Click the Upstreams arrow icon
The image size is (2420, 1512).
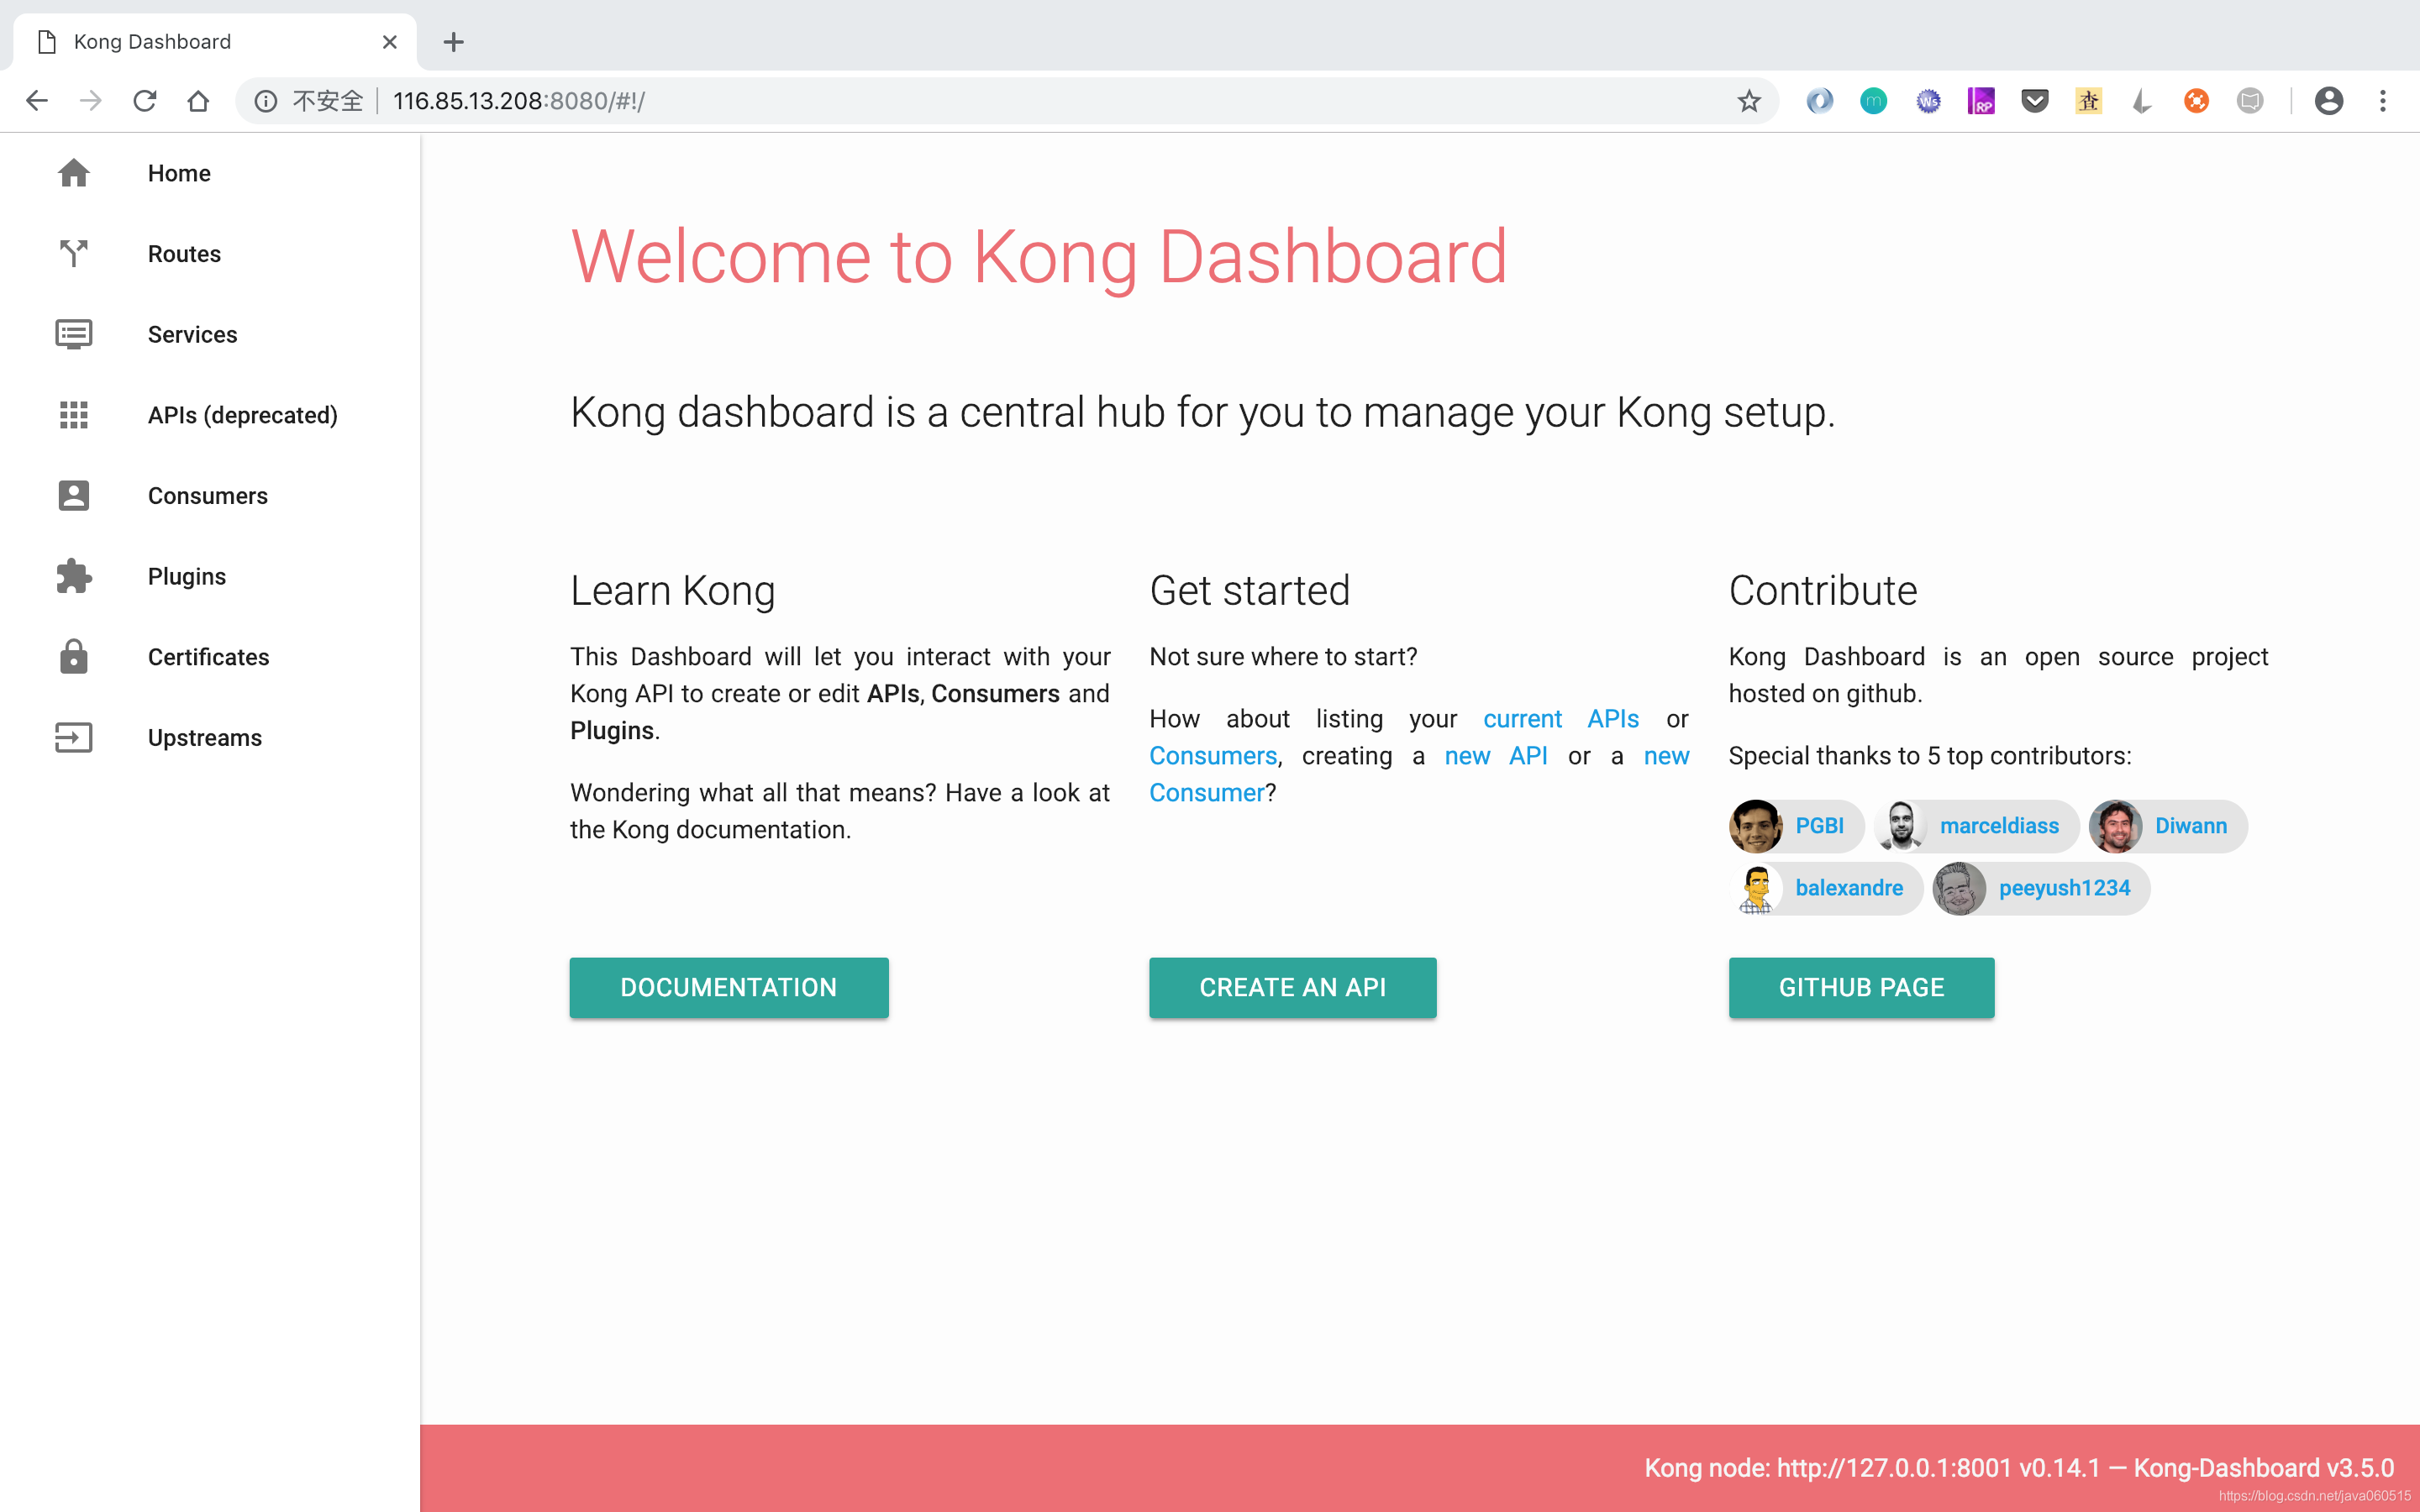tap(74, 738)
